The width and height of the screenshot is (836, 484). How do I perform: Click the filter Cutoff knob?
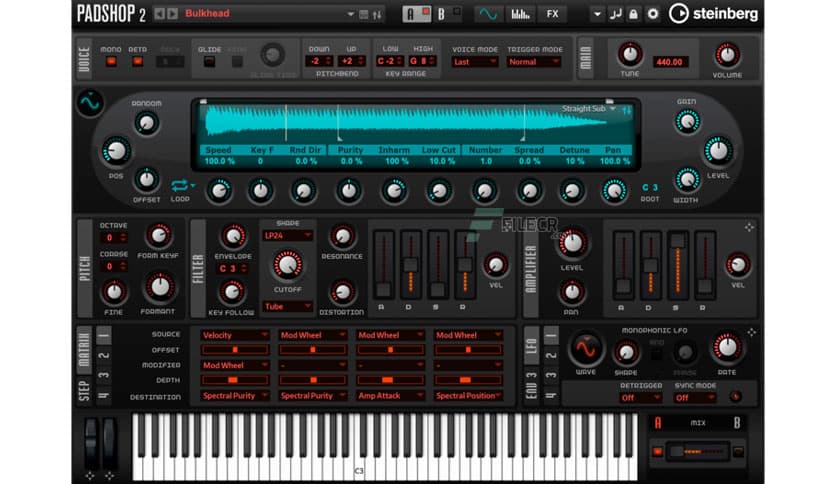(287, 265)
